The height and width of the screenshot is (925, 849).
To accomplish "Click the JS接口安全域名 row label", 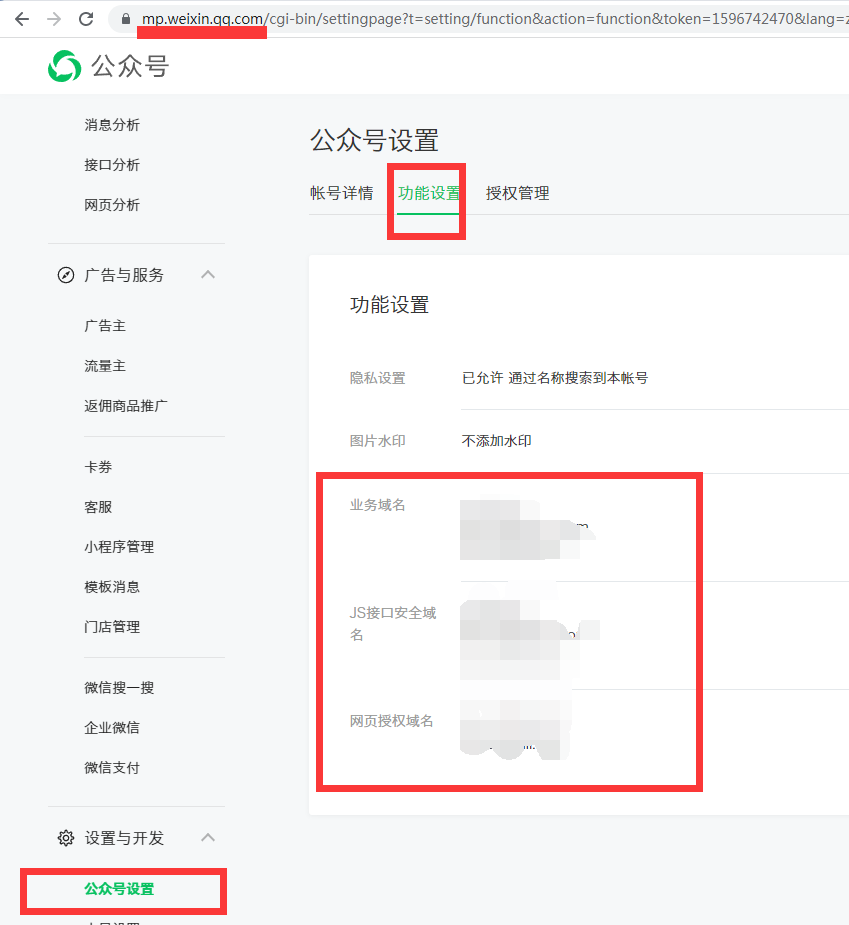I will pos(393,624).
